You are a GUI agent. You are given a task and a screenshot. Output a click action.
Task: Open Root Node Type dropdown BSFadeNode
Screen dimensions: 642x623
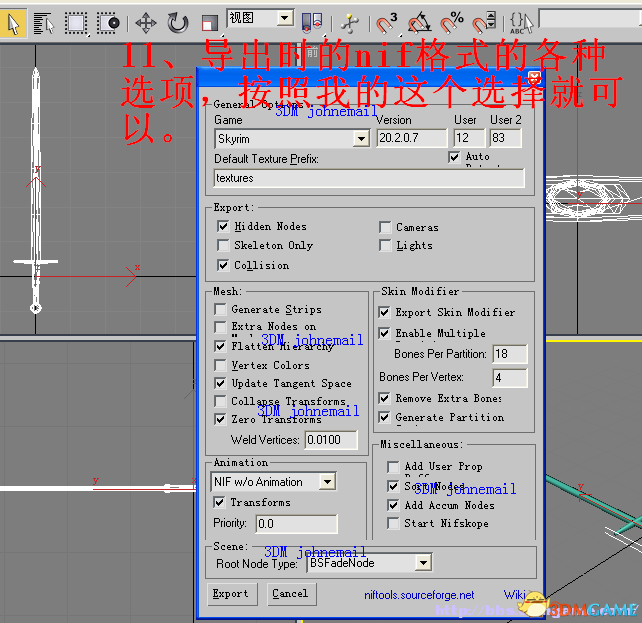pos(369,563)
